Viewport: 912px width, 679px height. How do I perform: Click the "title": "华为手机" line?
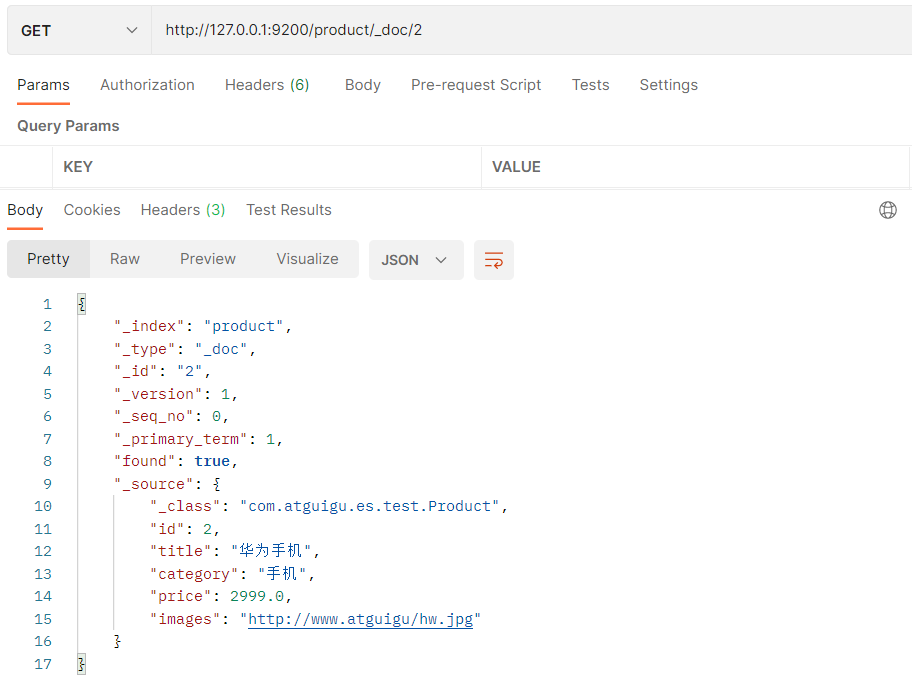tap(234, 551)
